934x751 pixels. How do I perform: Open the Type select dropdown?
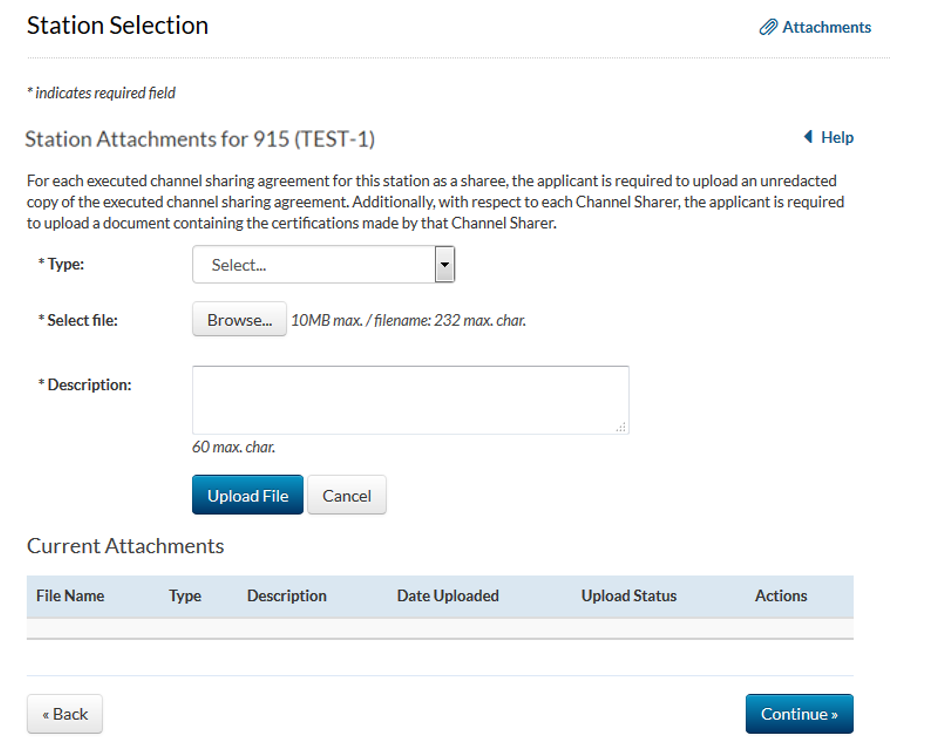312,265
